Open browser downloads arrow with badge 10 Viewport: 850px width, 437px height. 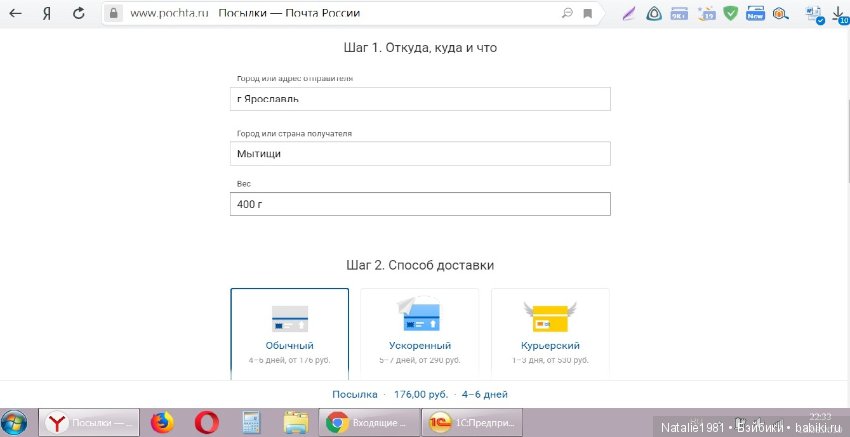840,14
